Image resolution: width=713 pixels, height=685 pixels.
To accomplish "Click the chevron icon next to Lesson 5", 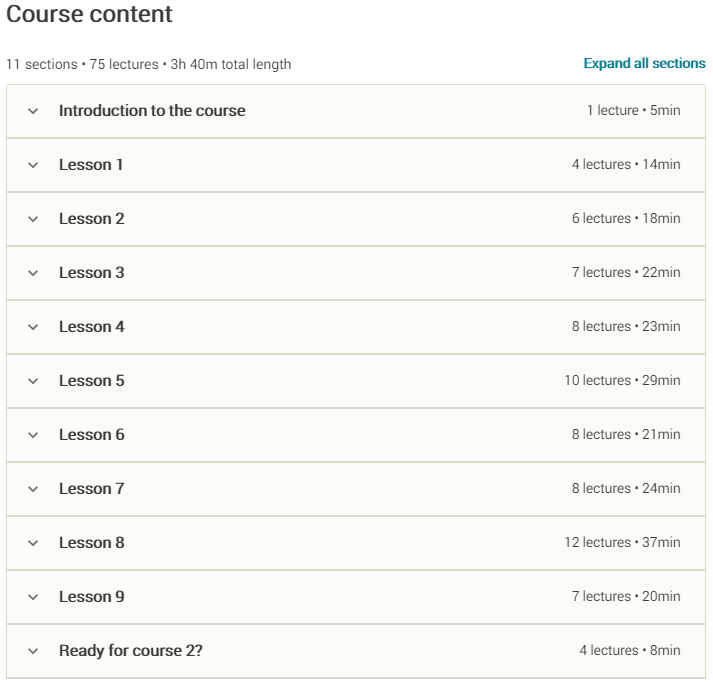I will [33, 381].
